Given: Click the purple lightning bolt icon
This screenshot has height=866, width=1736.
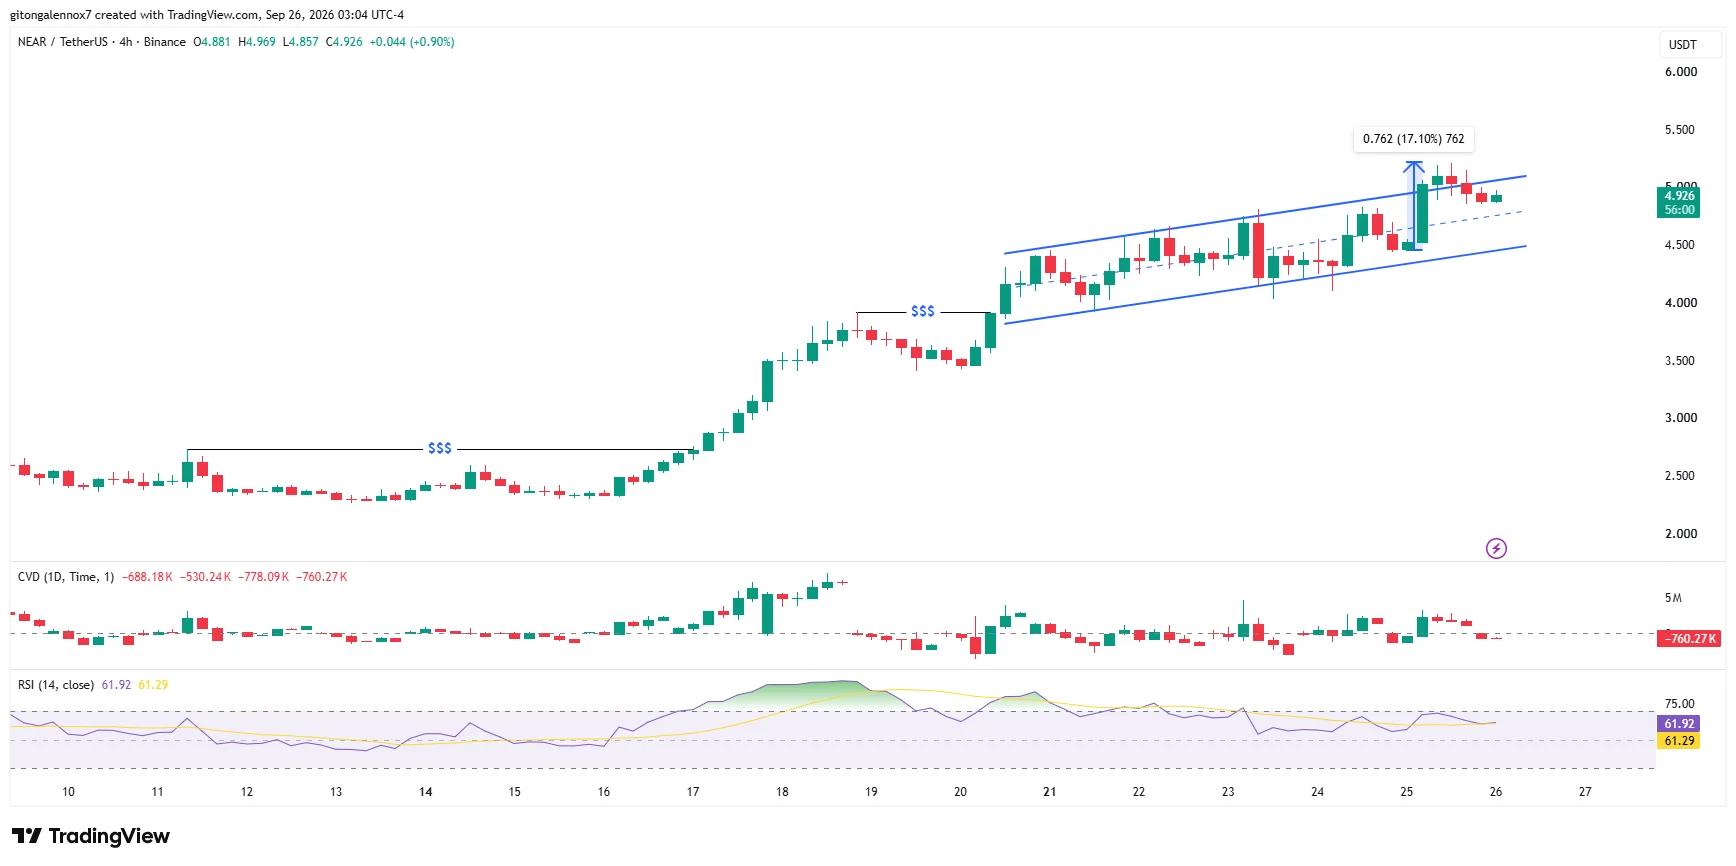Looking at the screenshot, I should click(x=1496, y=548).
